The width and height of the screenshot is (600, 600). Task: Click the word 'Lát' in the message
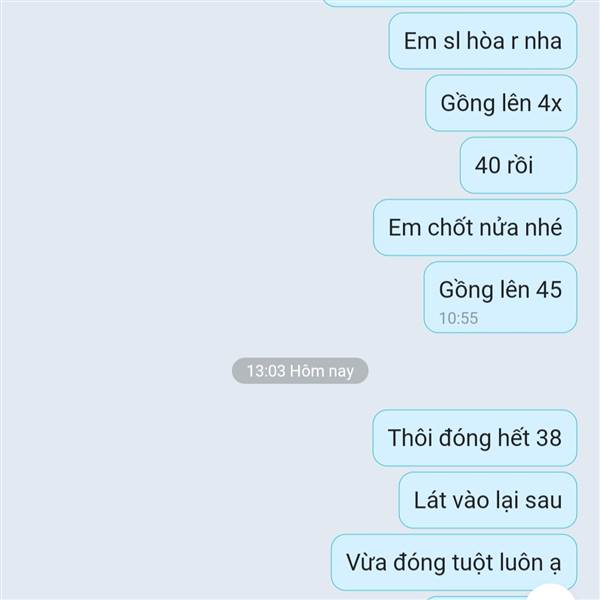pyautogui.click(x=430, y=500)
